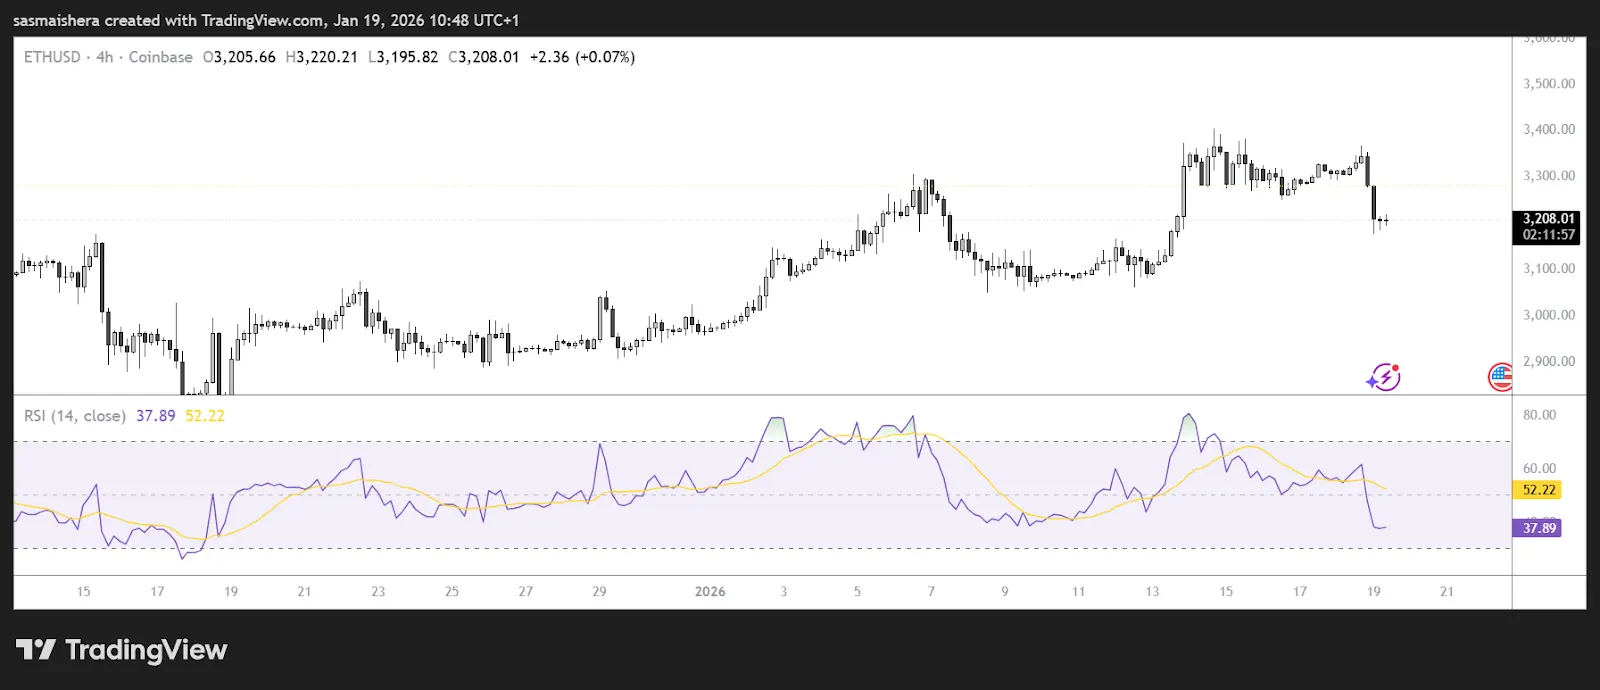Click the date 13 on the time axis
The width and height of the screenshot is (1600, 690).
(x=1152, y=591)
